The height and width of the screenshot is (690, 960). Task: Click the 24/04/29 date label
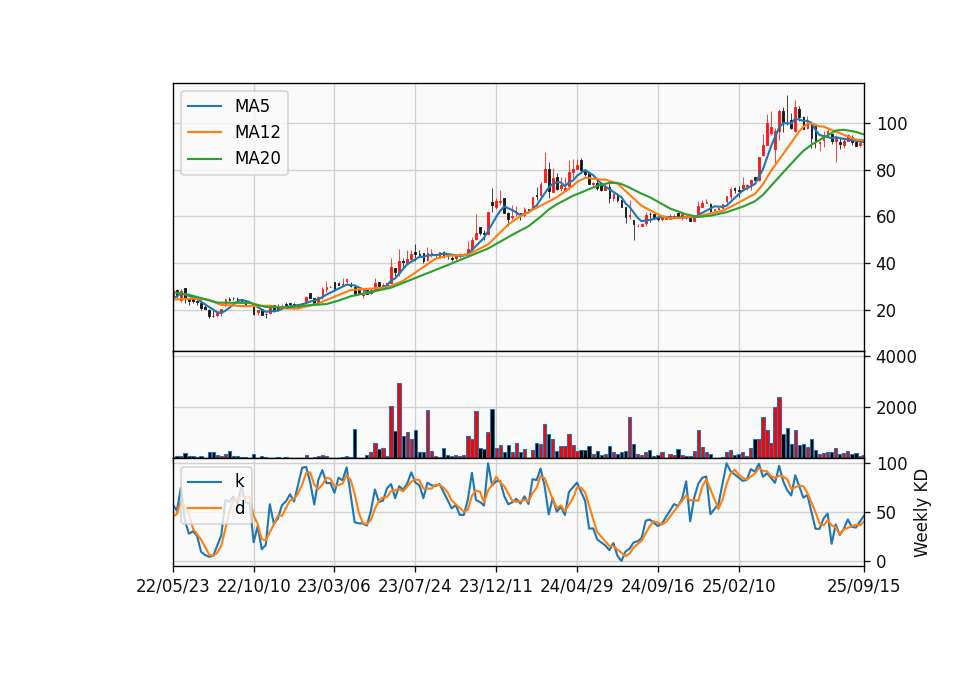(576, 586)
